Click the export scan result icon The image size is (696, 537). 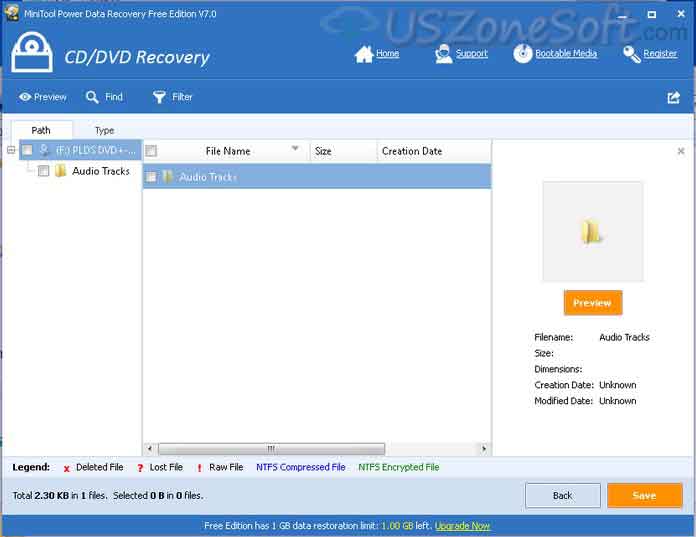click(673, 97)
